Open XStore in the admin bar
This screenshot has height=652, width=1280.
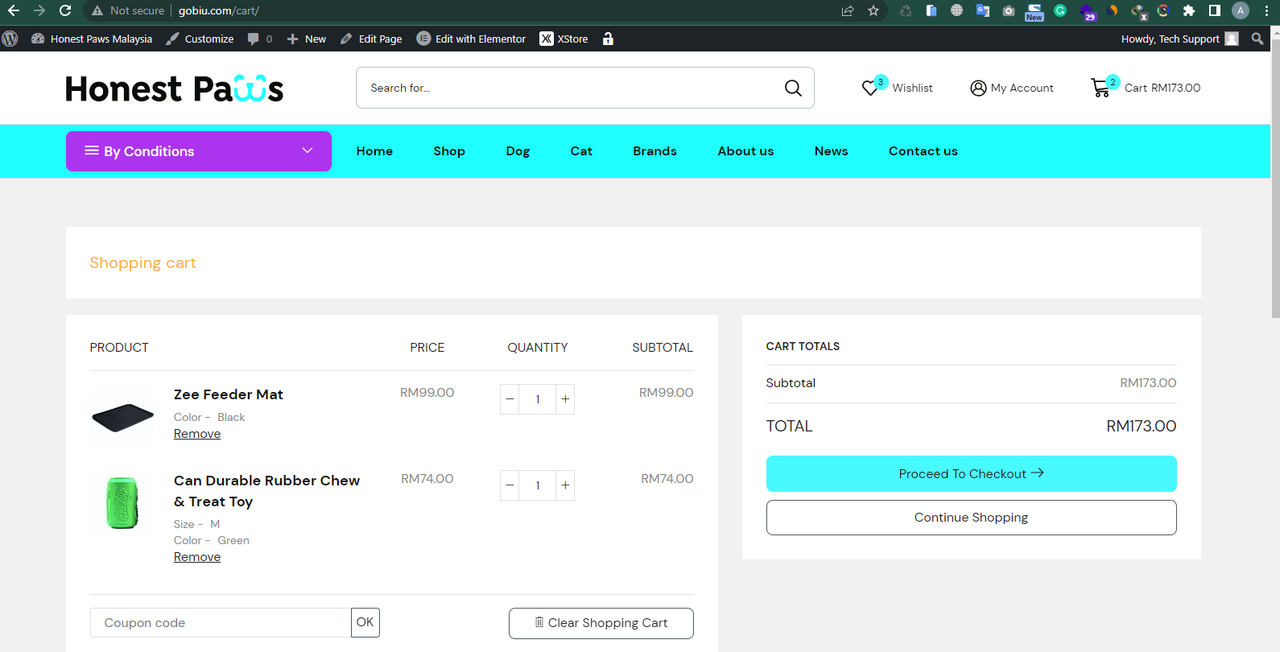tap(564, 39)
